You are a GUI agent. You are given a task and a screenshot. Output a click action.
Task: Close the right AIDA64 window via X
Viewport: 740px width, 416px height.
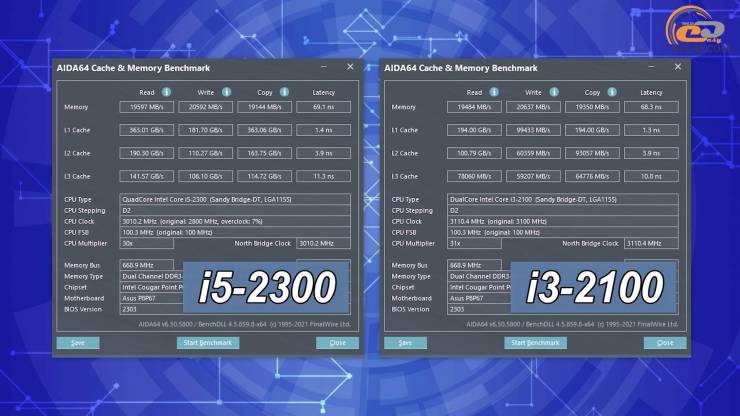point(678,67)
